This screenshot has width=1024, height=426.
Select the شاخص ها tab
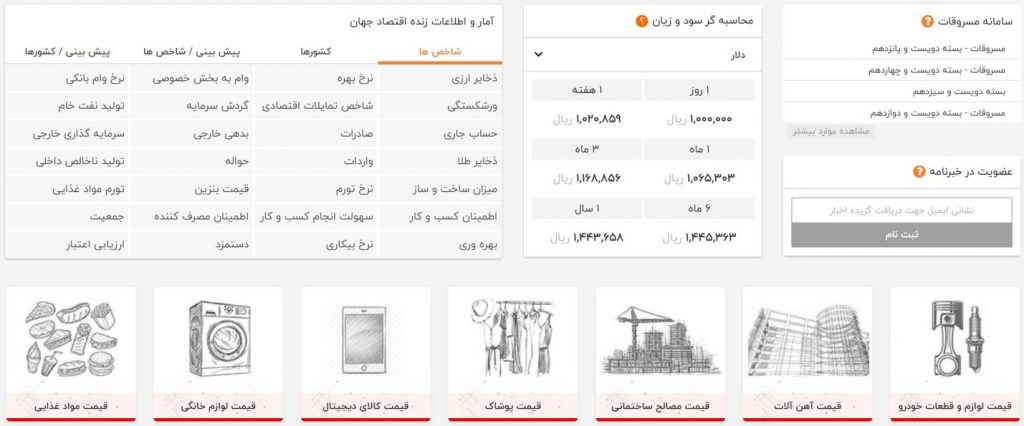tap(440, 52)
